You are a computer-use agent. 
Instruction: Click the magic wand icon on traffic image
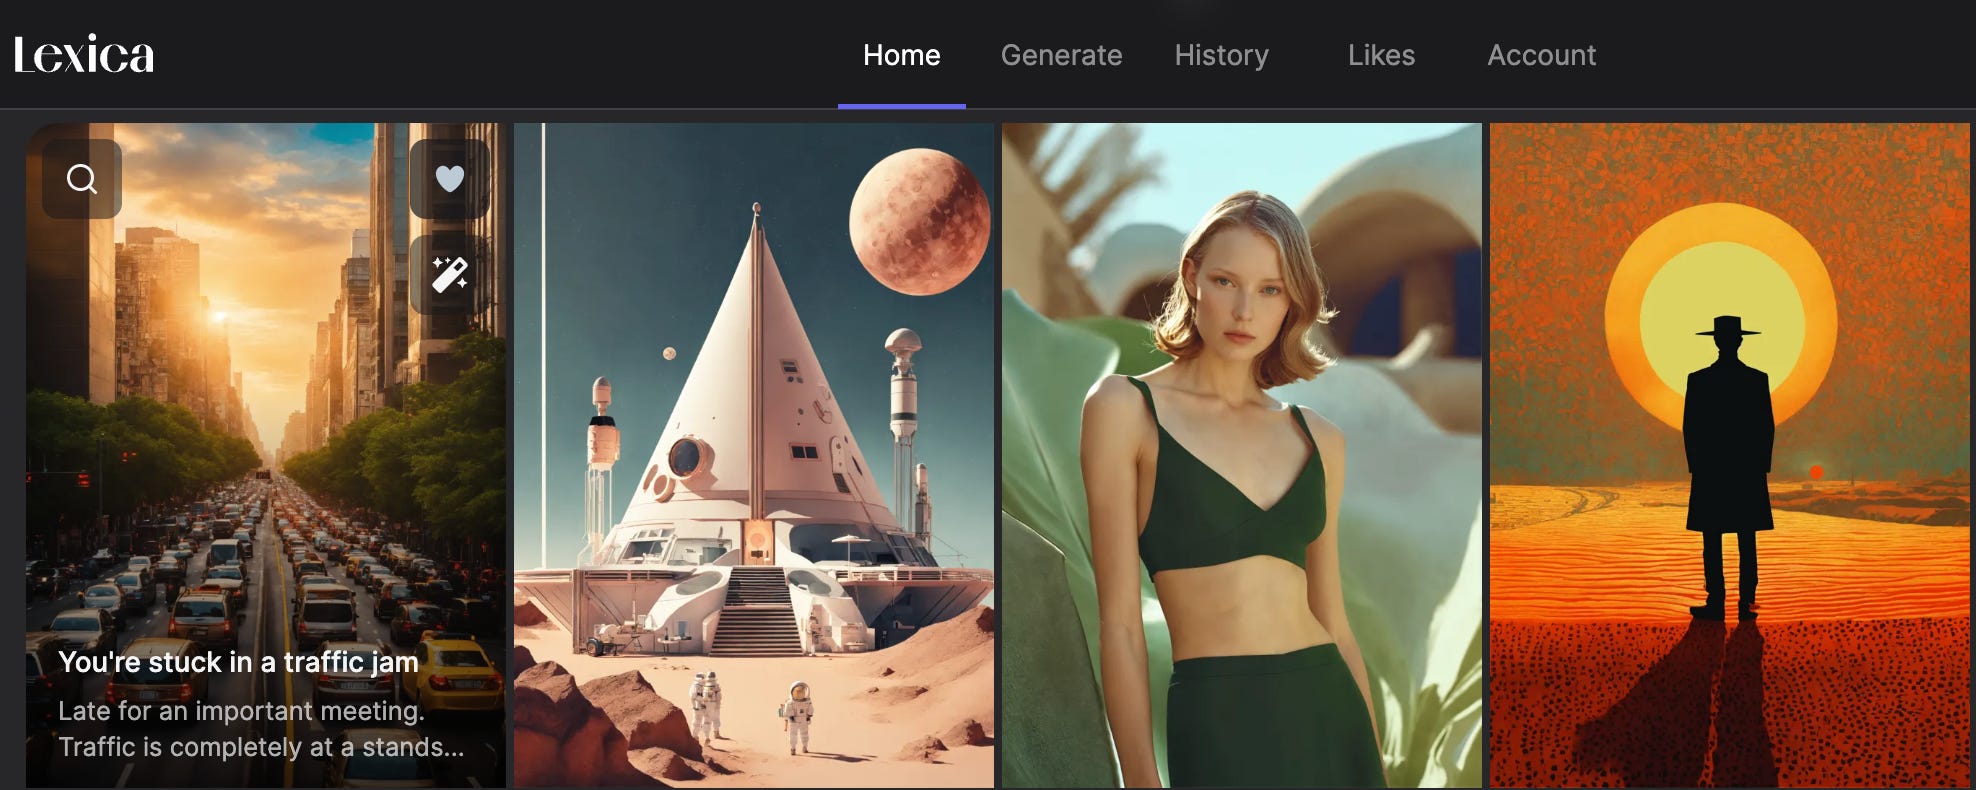450,274
